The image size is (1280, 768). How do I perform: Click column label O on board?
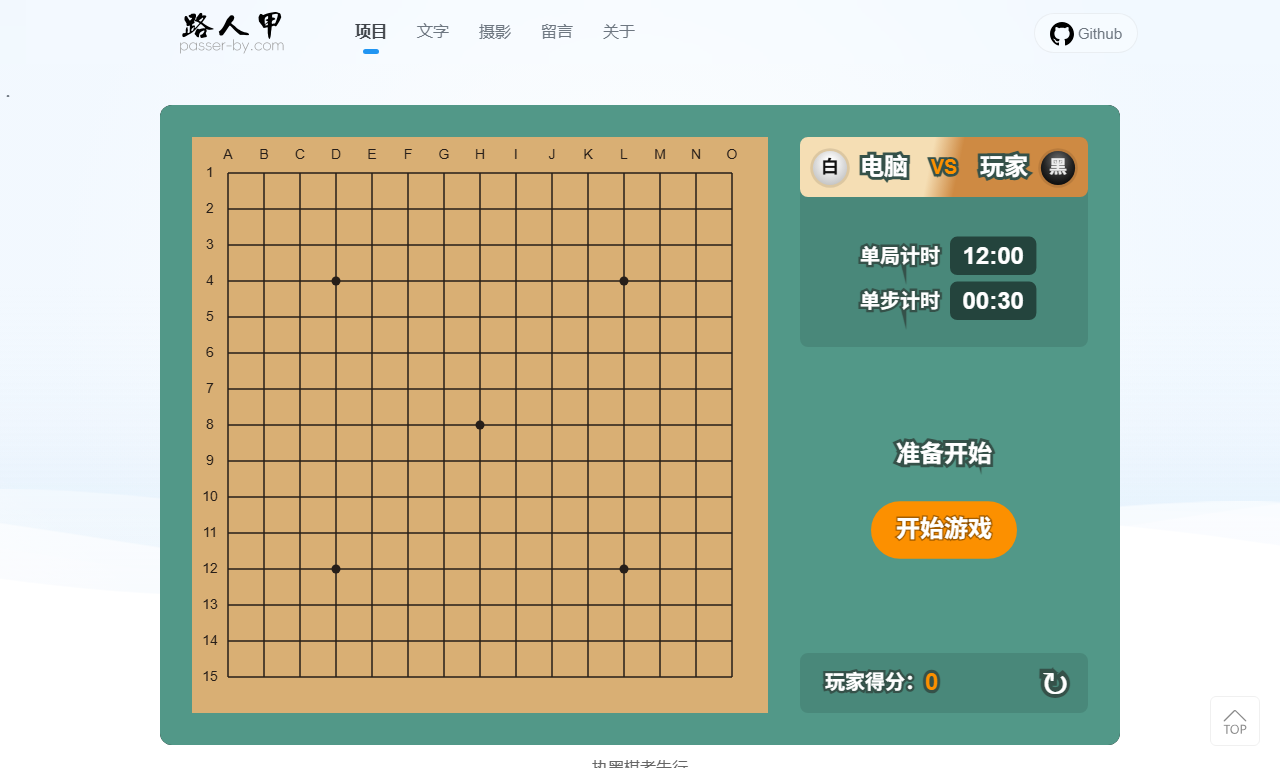coord(732,154)
